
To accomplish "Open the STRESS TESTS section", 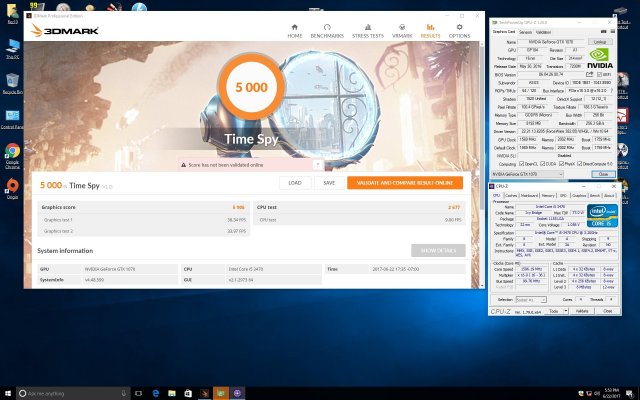I will coord(366,32).
